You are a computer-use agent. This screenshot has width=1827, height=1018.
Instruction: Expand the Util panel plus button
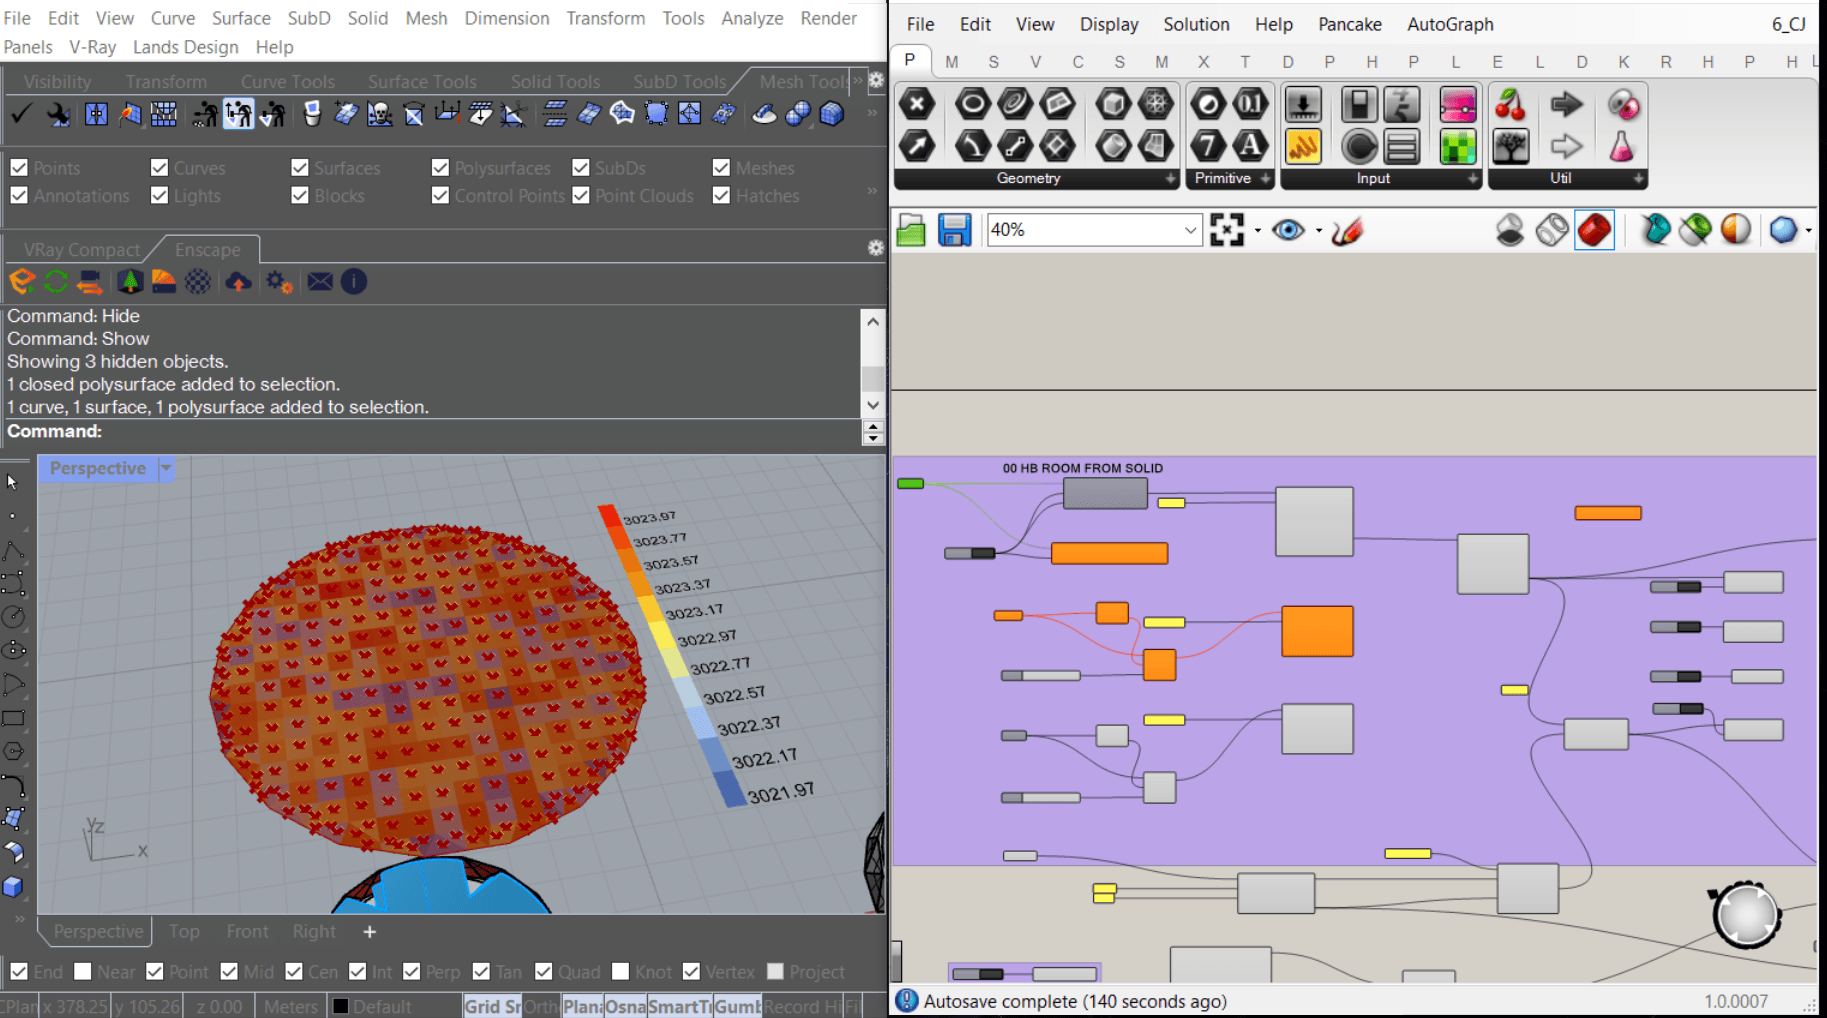click(x=1637, y=178)
